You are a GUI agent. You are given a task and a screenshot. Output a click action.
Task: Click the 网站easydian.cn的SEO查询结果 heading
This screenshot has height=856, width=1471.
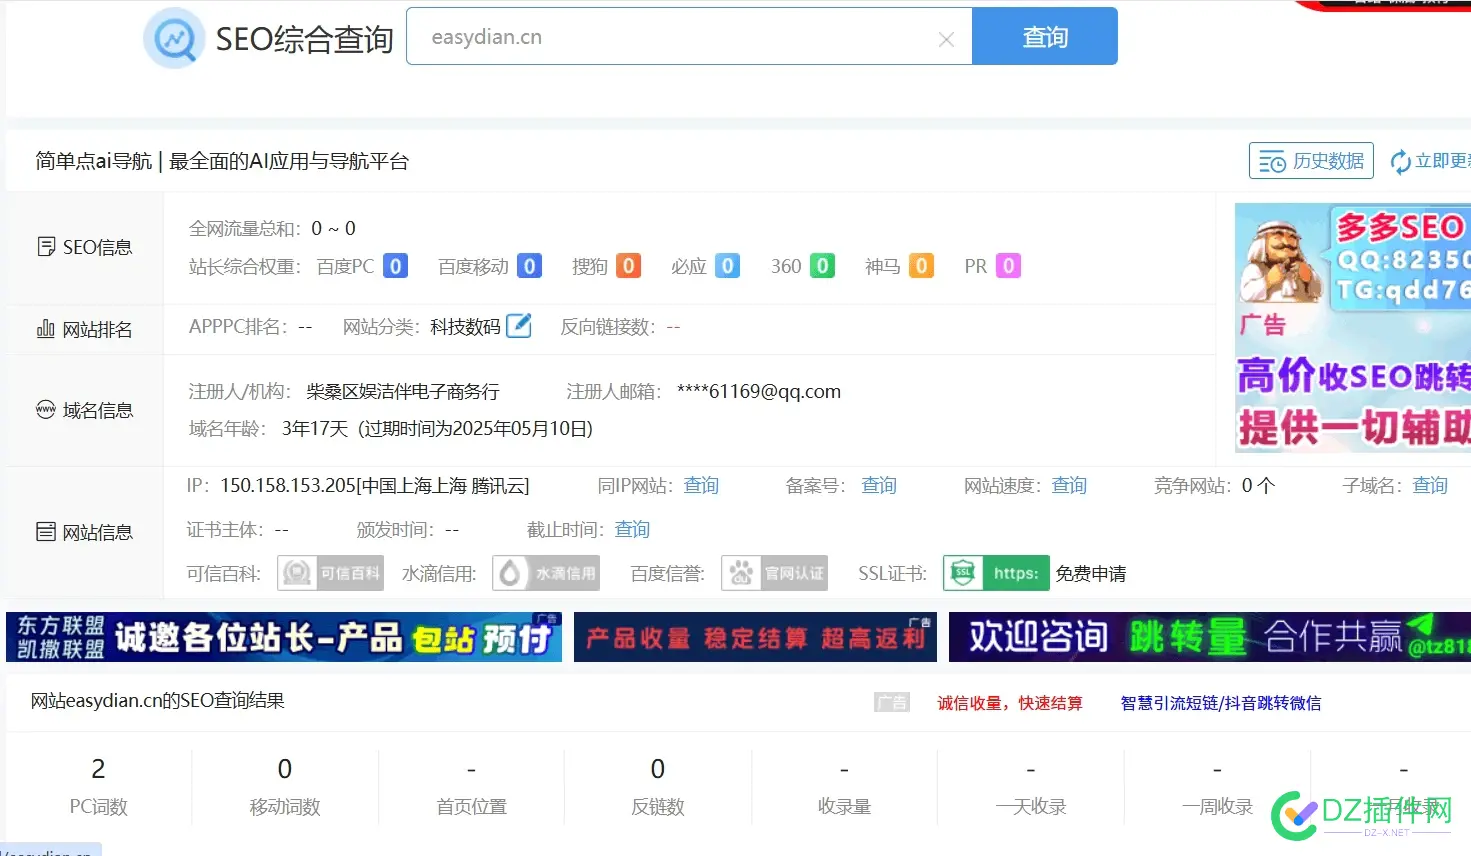pos(158,701)
